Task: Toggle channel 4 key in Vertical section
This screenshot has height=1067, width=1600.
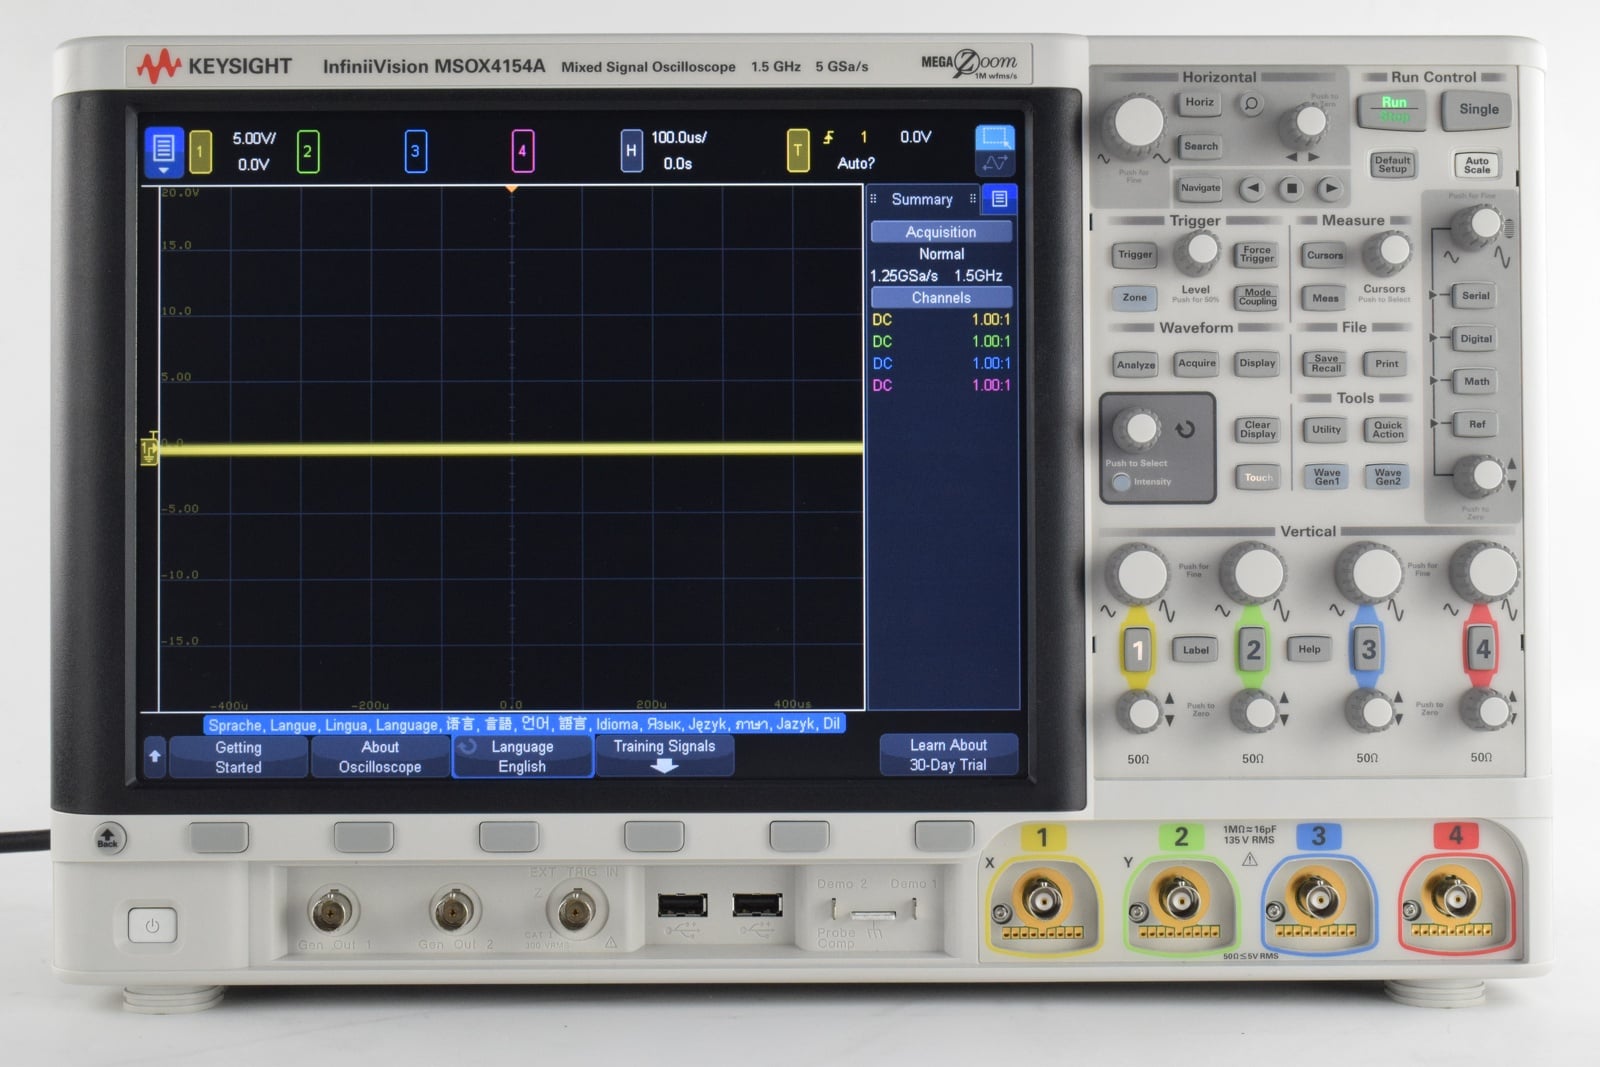Action: pos(1483,650)
